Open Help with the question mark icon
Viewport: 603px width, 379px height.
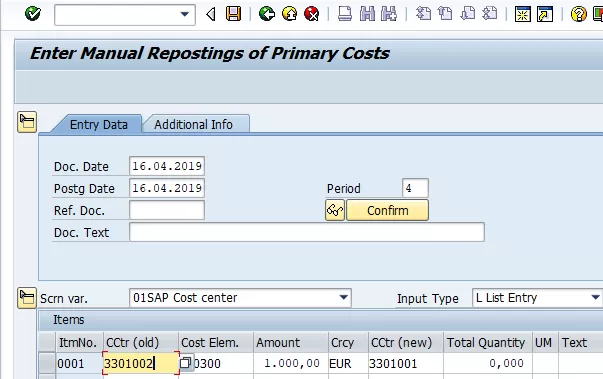(578, 14)
